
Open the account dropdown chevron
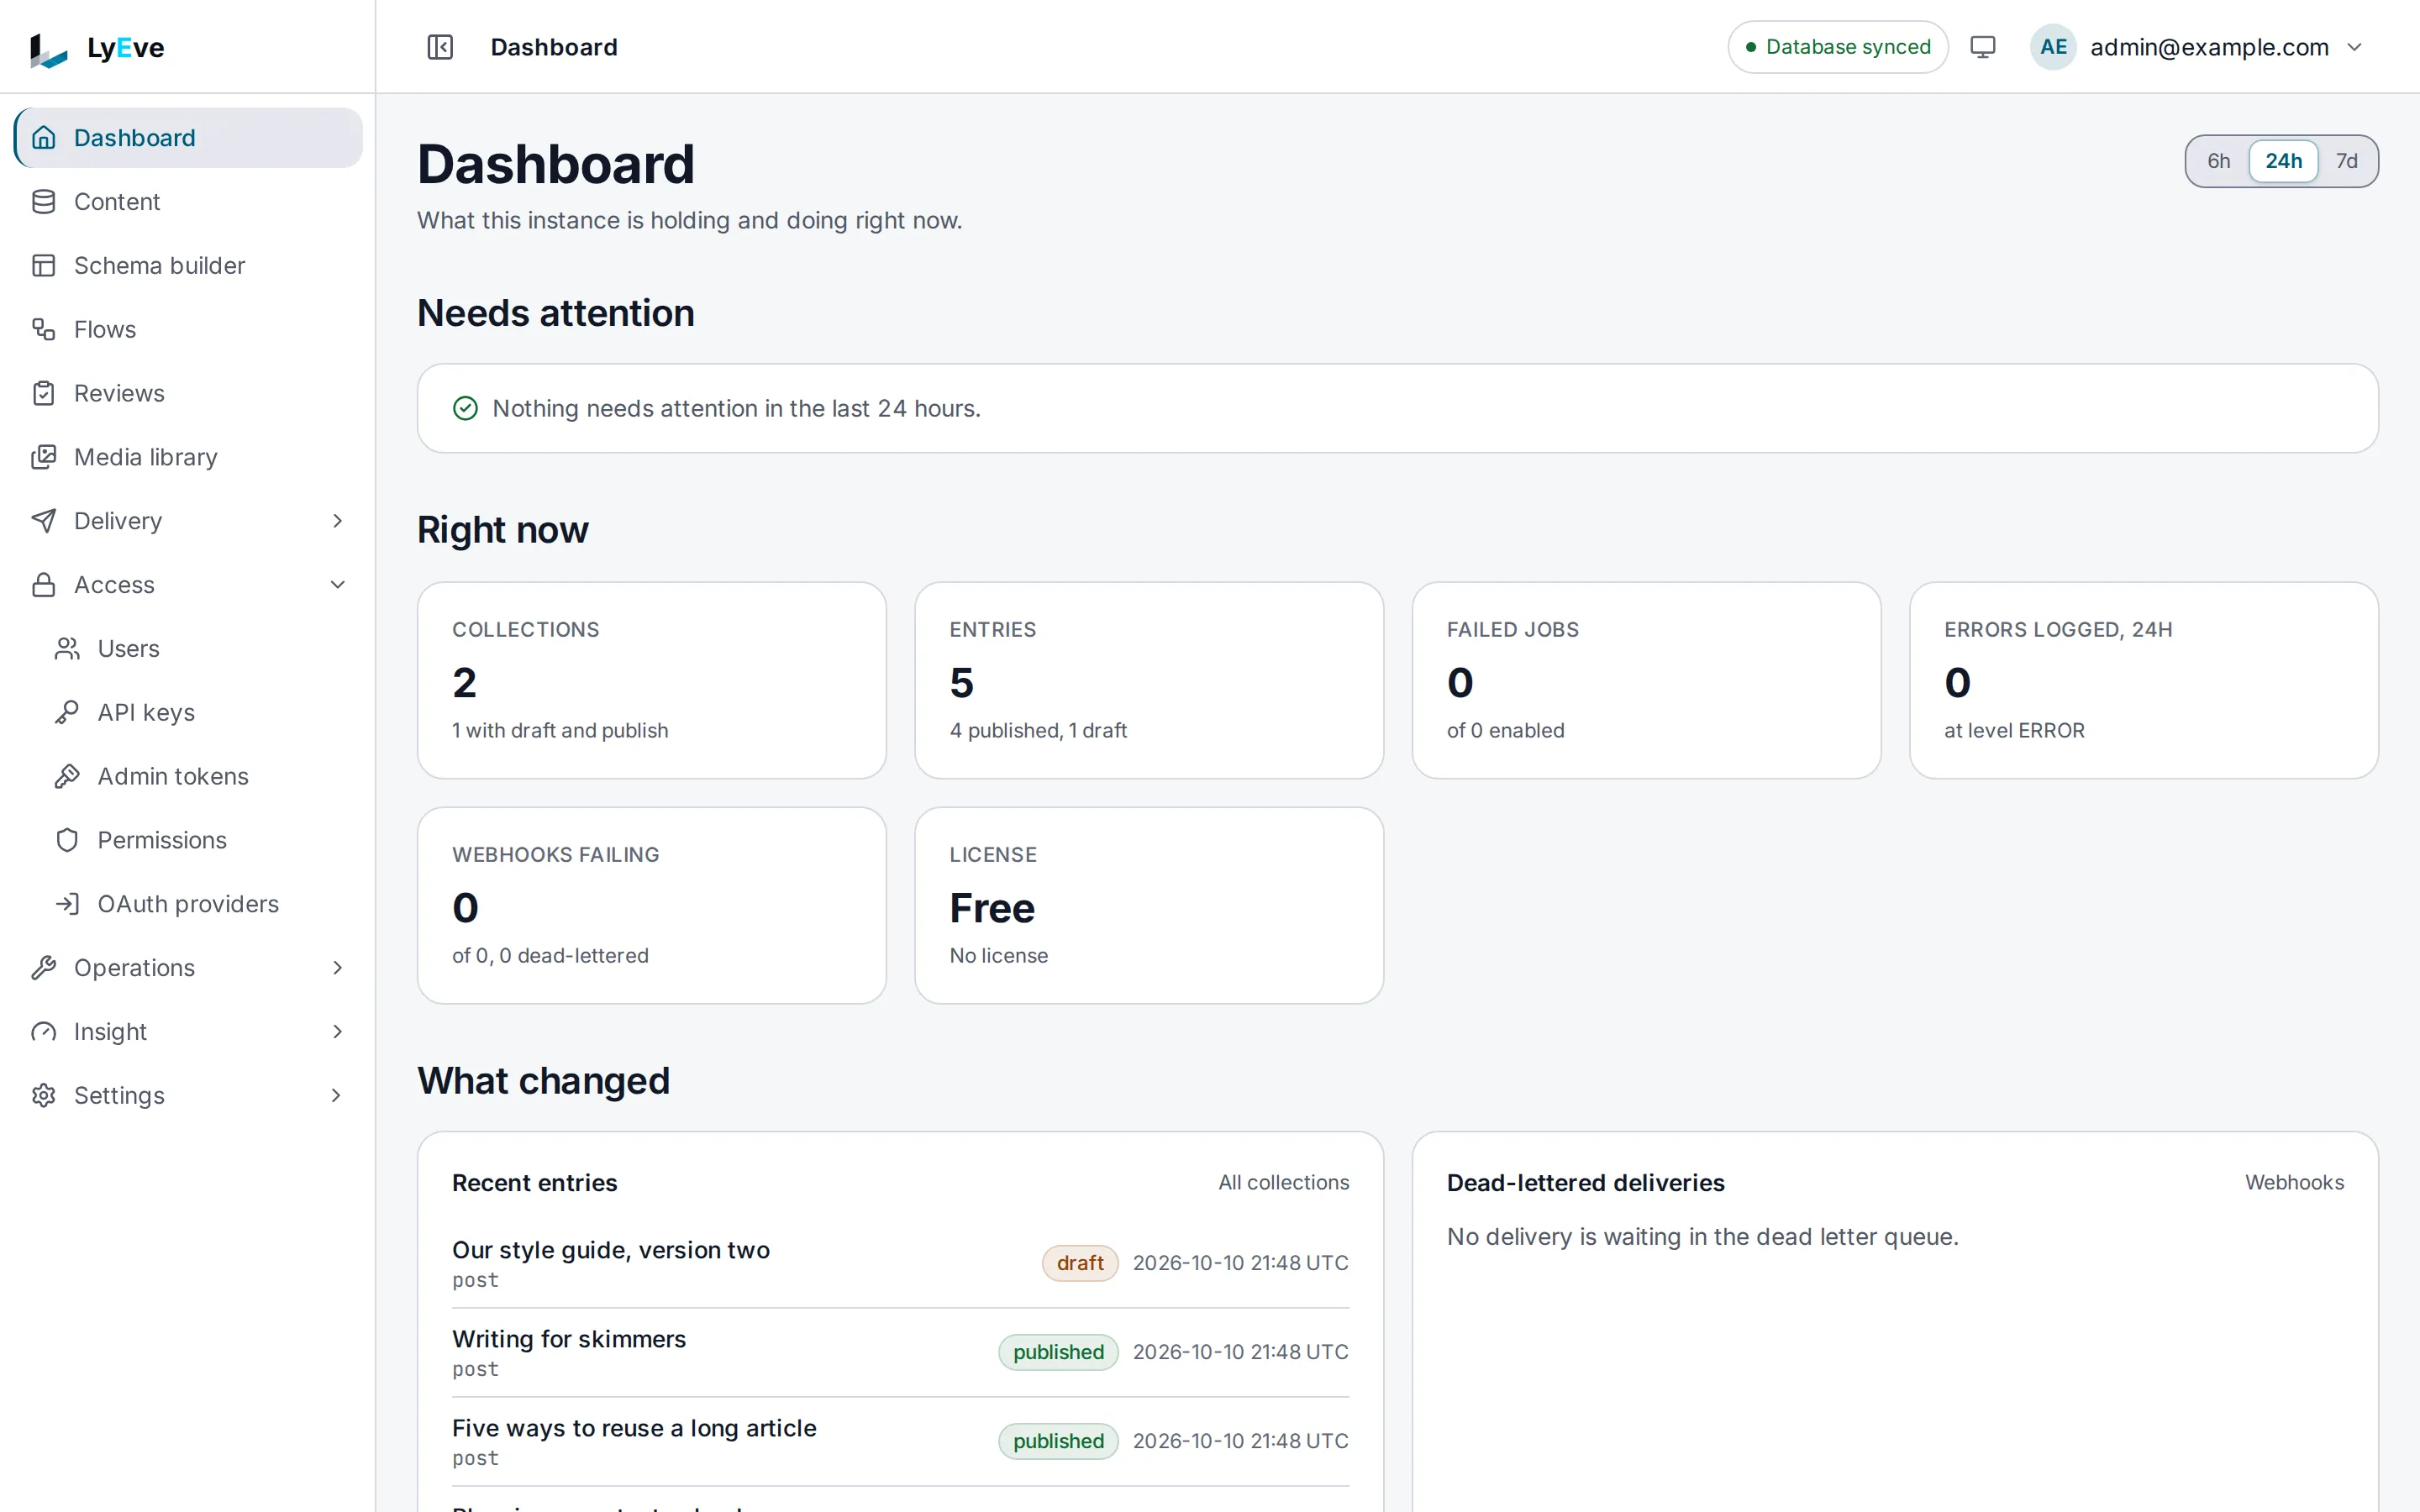tap(2354, 47)
